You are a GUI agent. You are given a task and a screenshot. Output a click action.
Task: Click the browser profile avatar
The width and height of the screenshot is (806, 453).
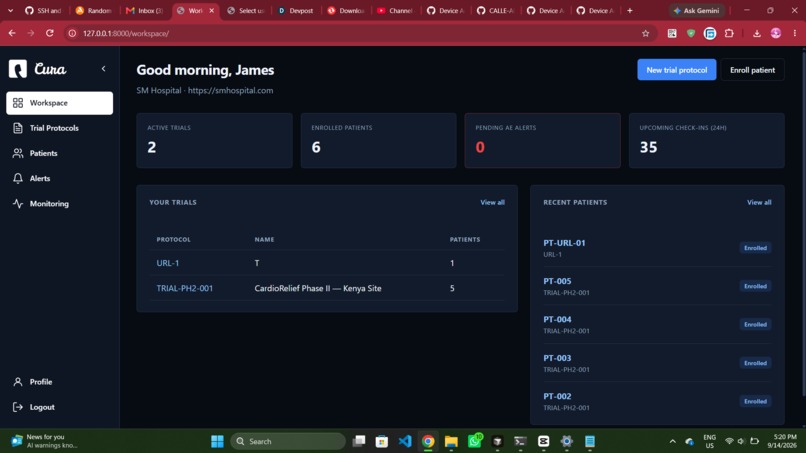tap(776, 33)
